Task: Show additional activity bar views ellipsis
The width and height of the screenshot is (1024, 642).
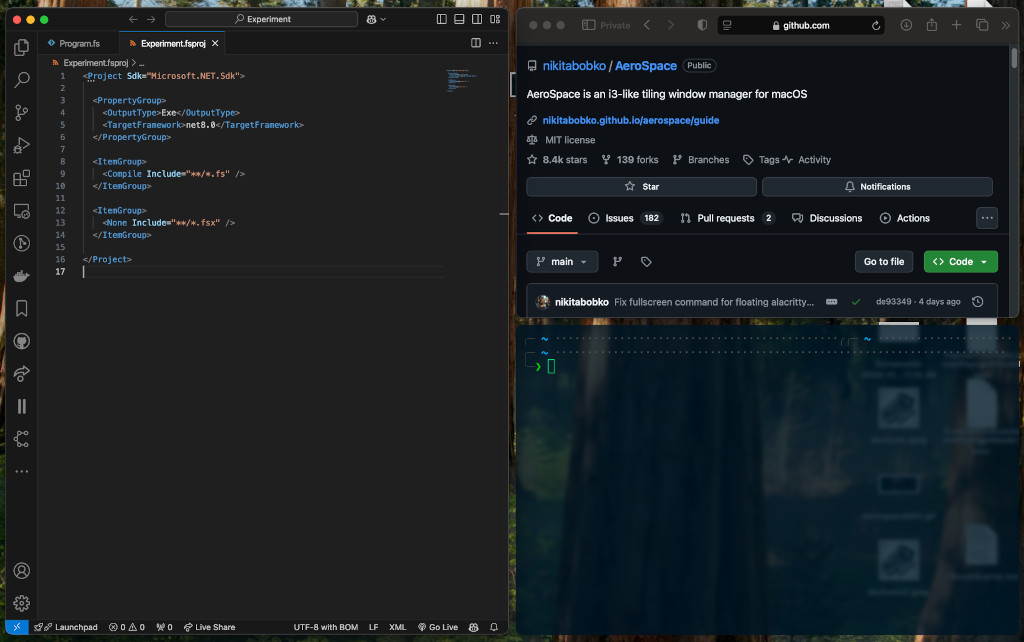Action: (x=22, y=472)
